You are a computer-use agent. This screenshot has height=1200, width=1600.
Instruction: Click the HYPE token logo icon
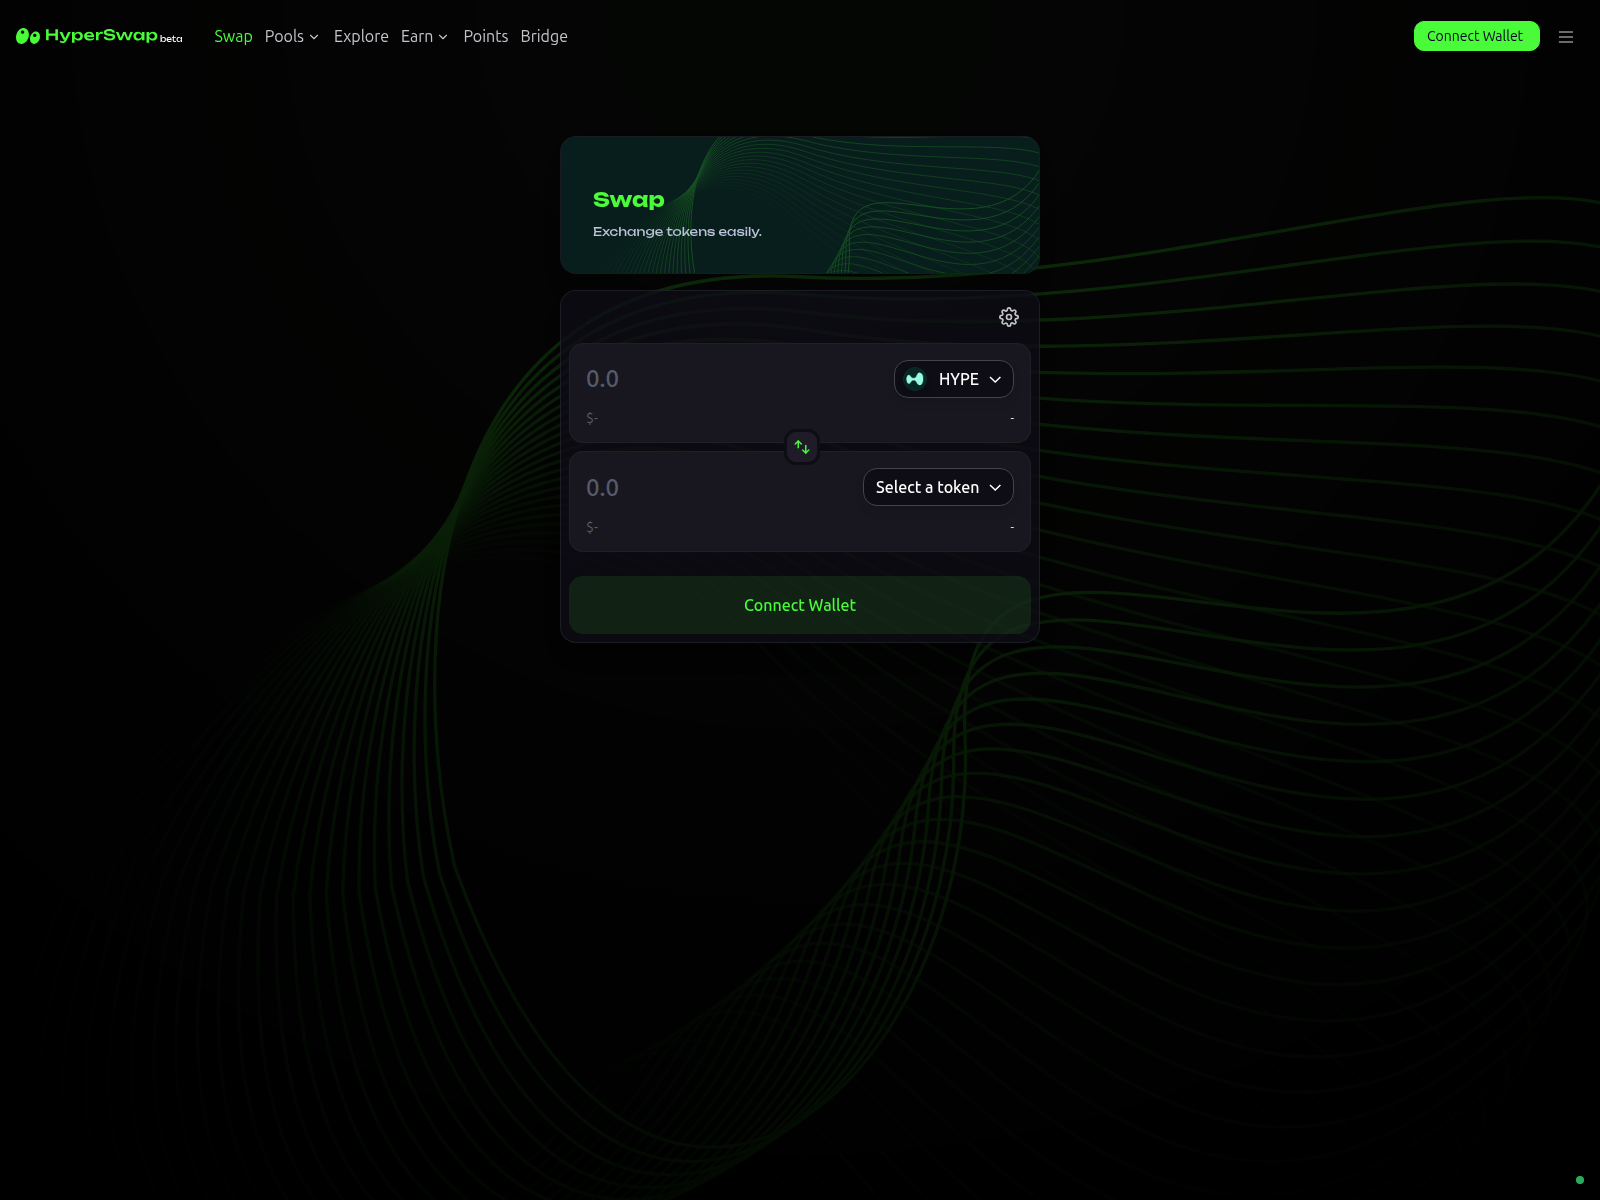click(x=915, y=379)
